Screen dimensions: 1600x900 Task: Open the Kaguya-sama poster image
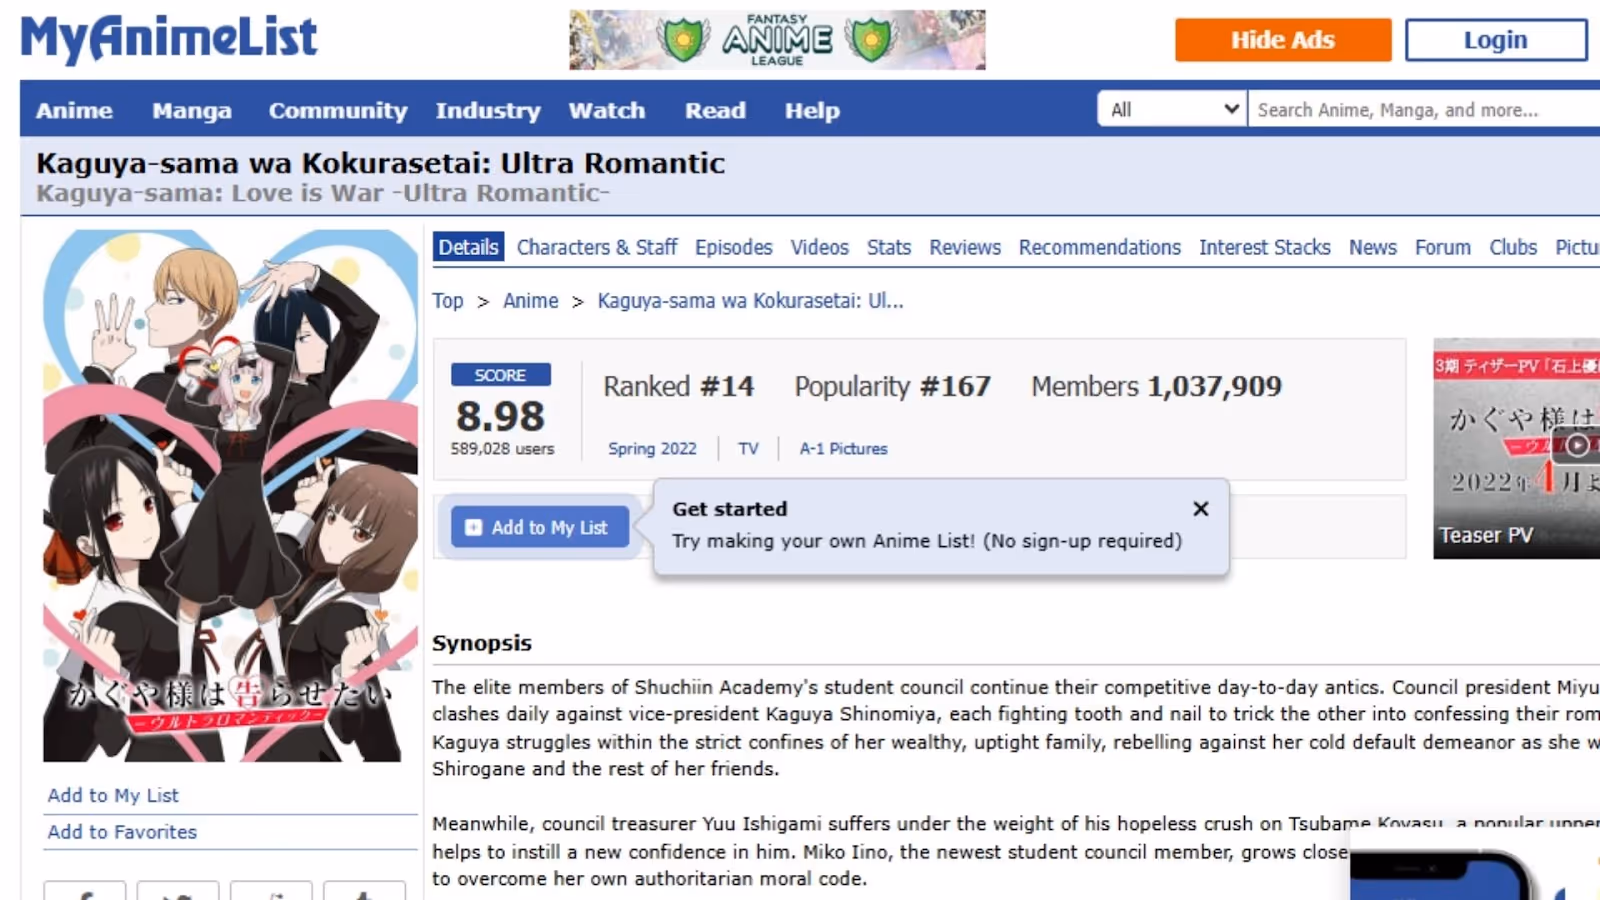click(x=230, y=496)
